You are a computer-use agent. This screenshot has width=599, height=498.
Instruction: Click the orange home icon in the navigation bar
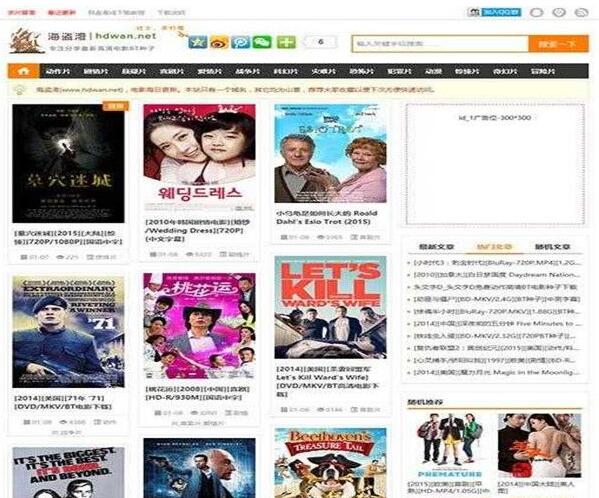coord(24,71)
